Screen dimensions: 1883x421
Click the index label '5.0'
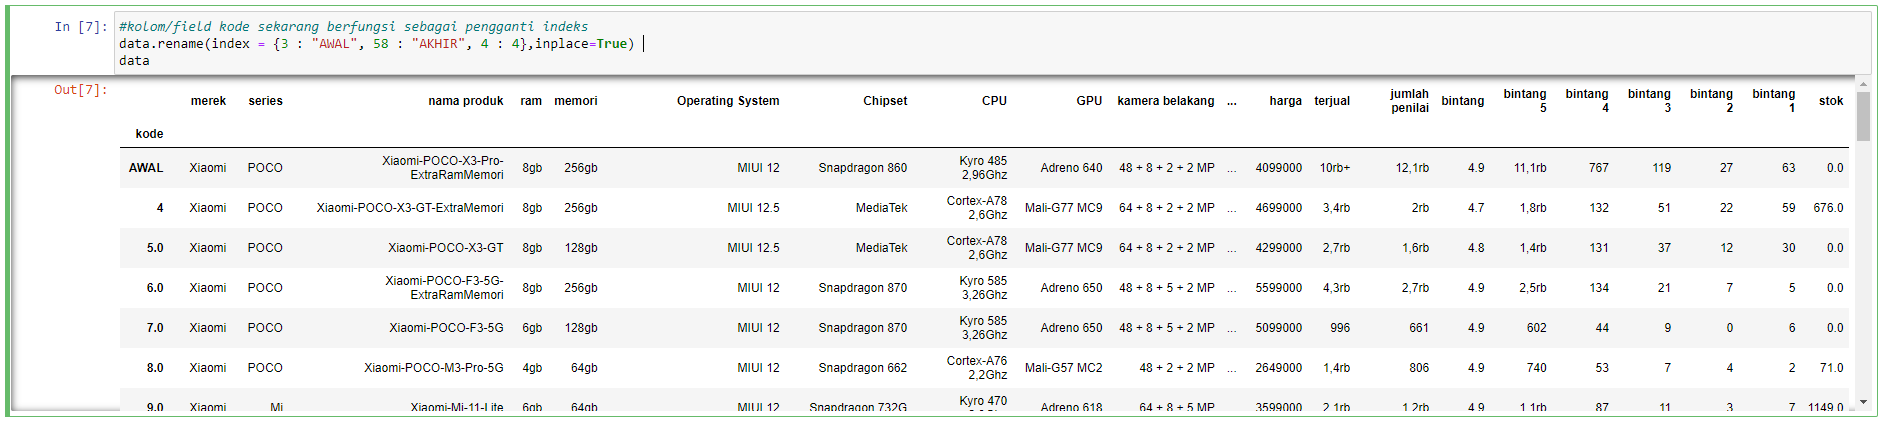click(155, 248)
